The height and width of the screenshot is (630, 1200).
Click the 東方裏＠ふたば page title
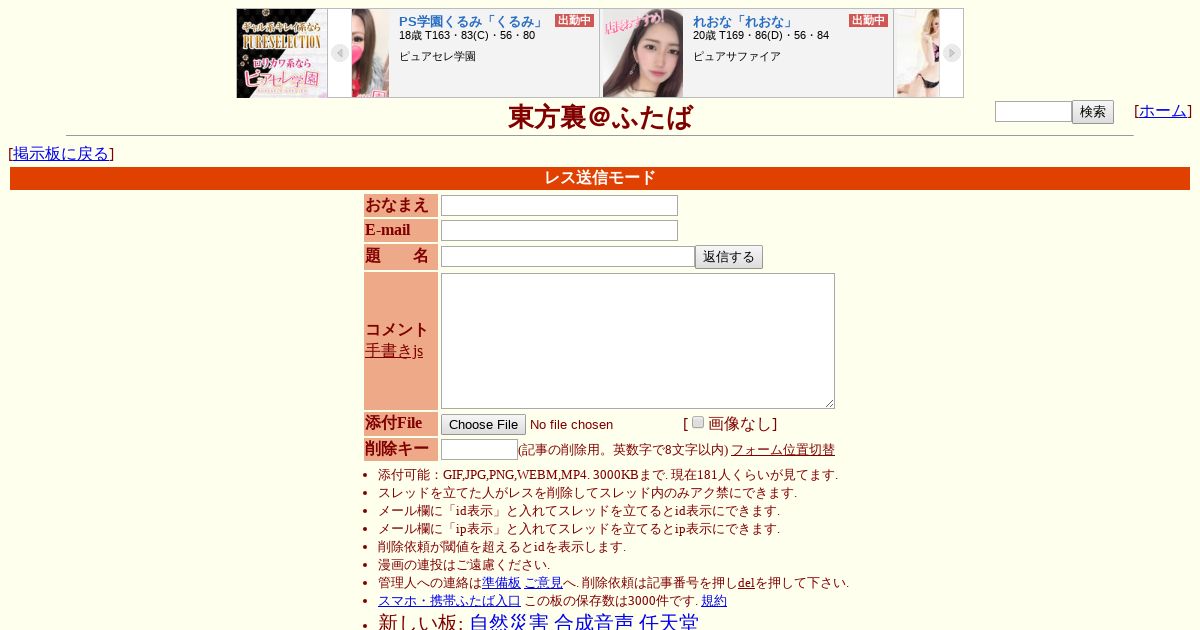coord(600,117)
